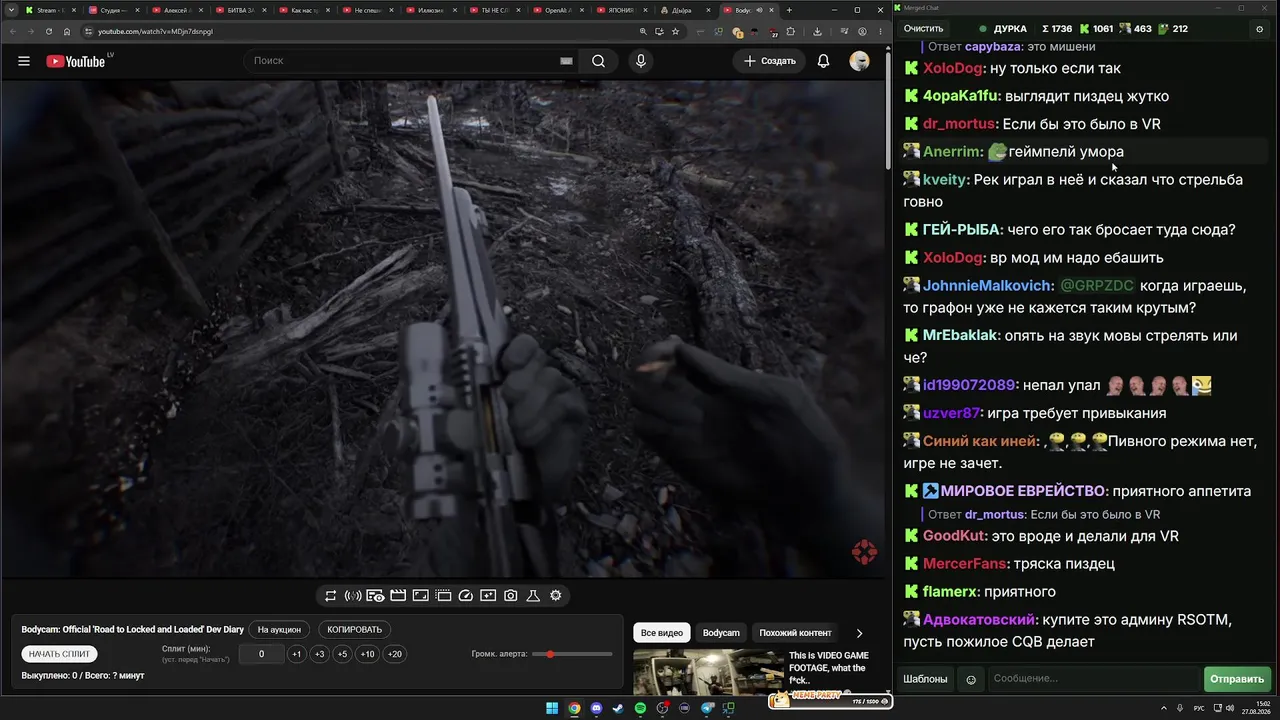Select the Bodycam filter chip
Screen dimensions: 1280x720
pyautogui.click(x=721, y=633)
